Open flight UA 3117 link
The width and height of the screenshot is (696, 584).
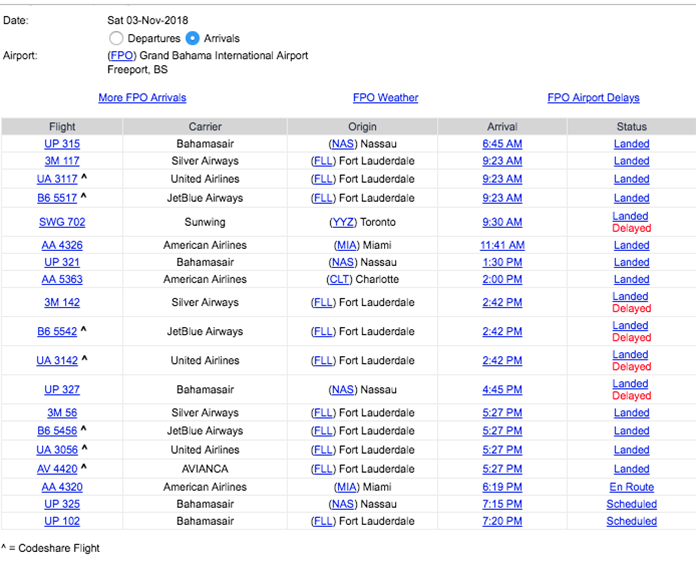click(57, 179)
